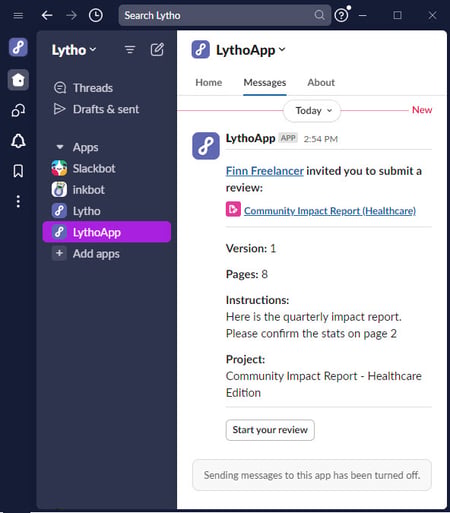The height and width of the screenshot is (513, 450).
Task: Open the Home icon in rail
Action: (x=18, y=80)
